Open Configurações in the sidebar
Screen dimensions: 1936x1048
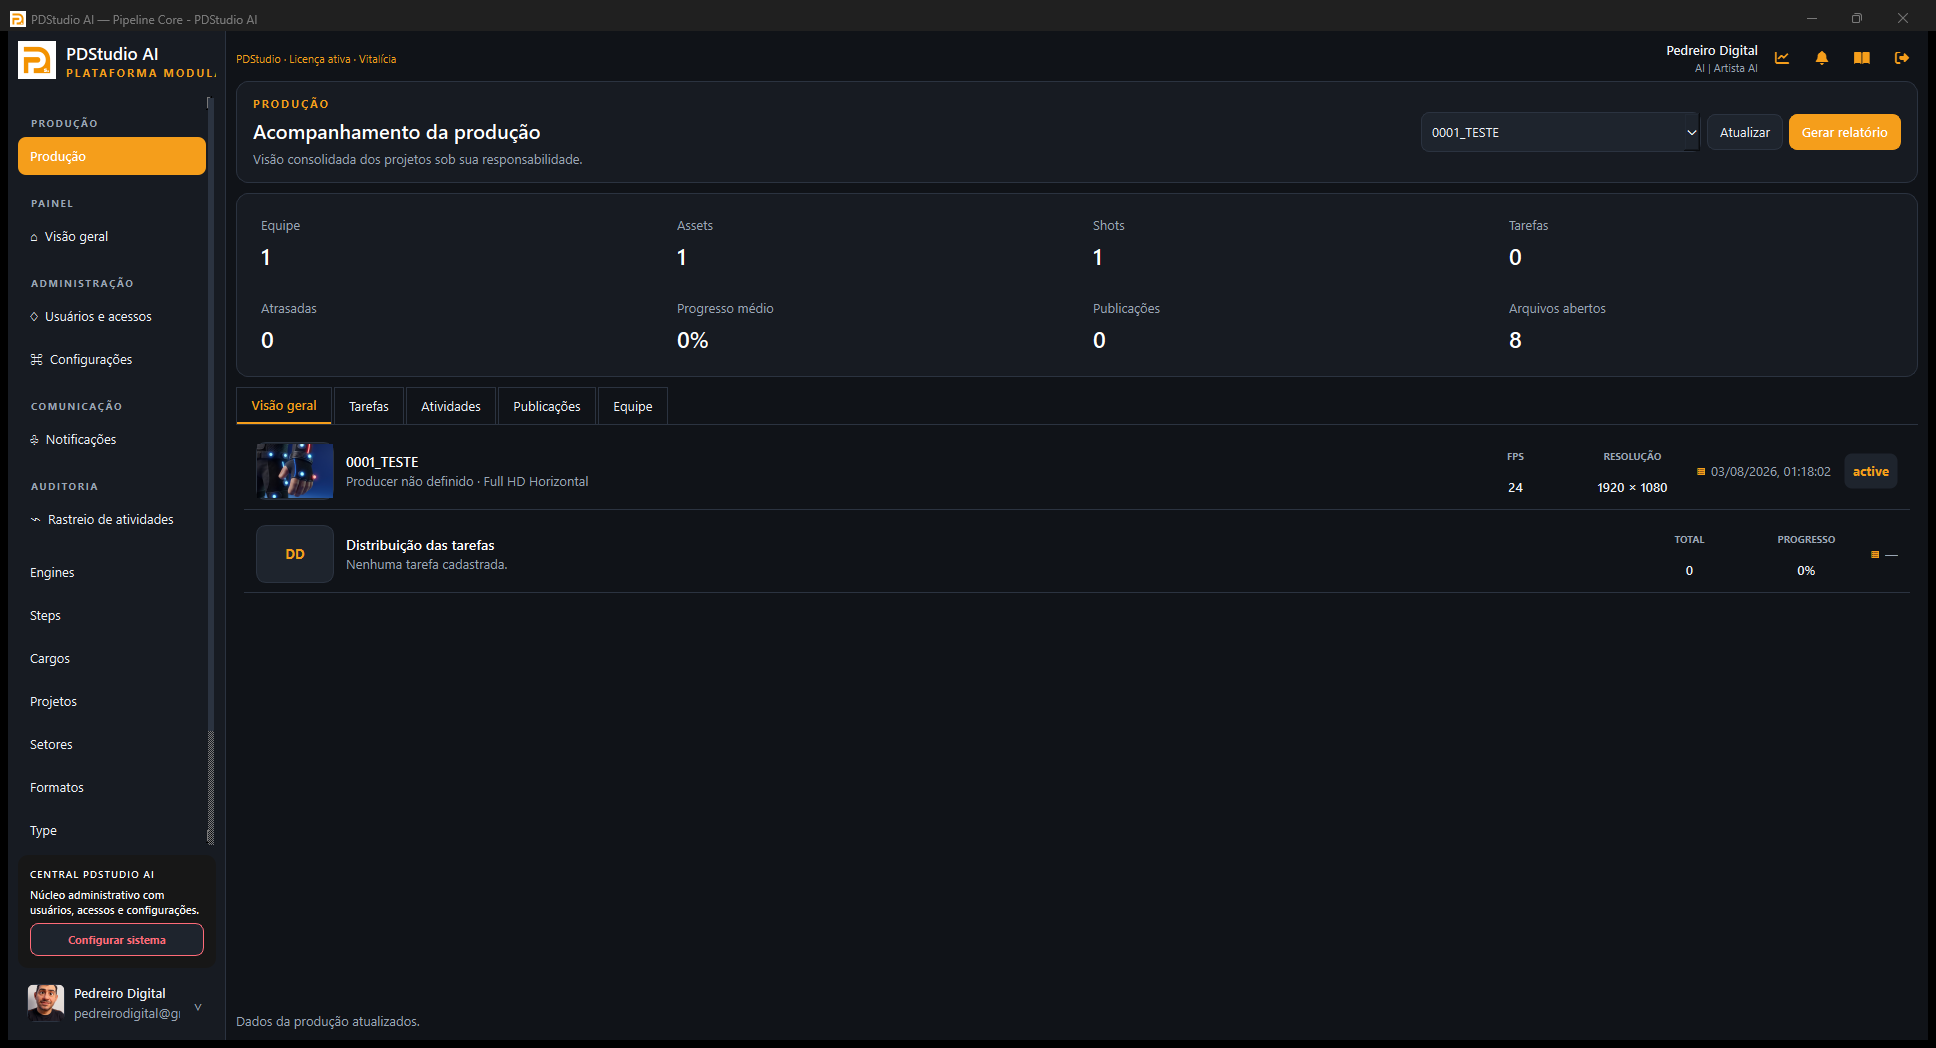click(x=112, y=359)
